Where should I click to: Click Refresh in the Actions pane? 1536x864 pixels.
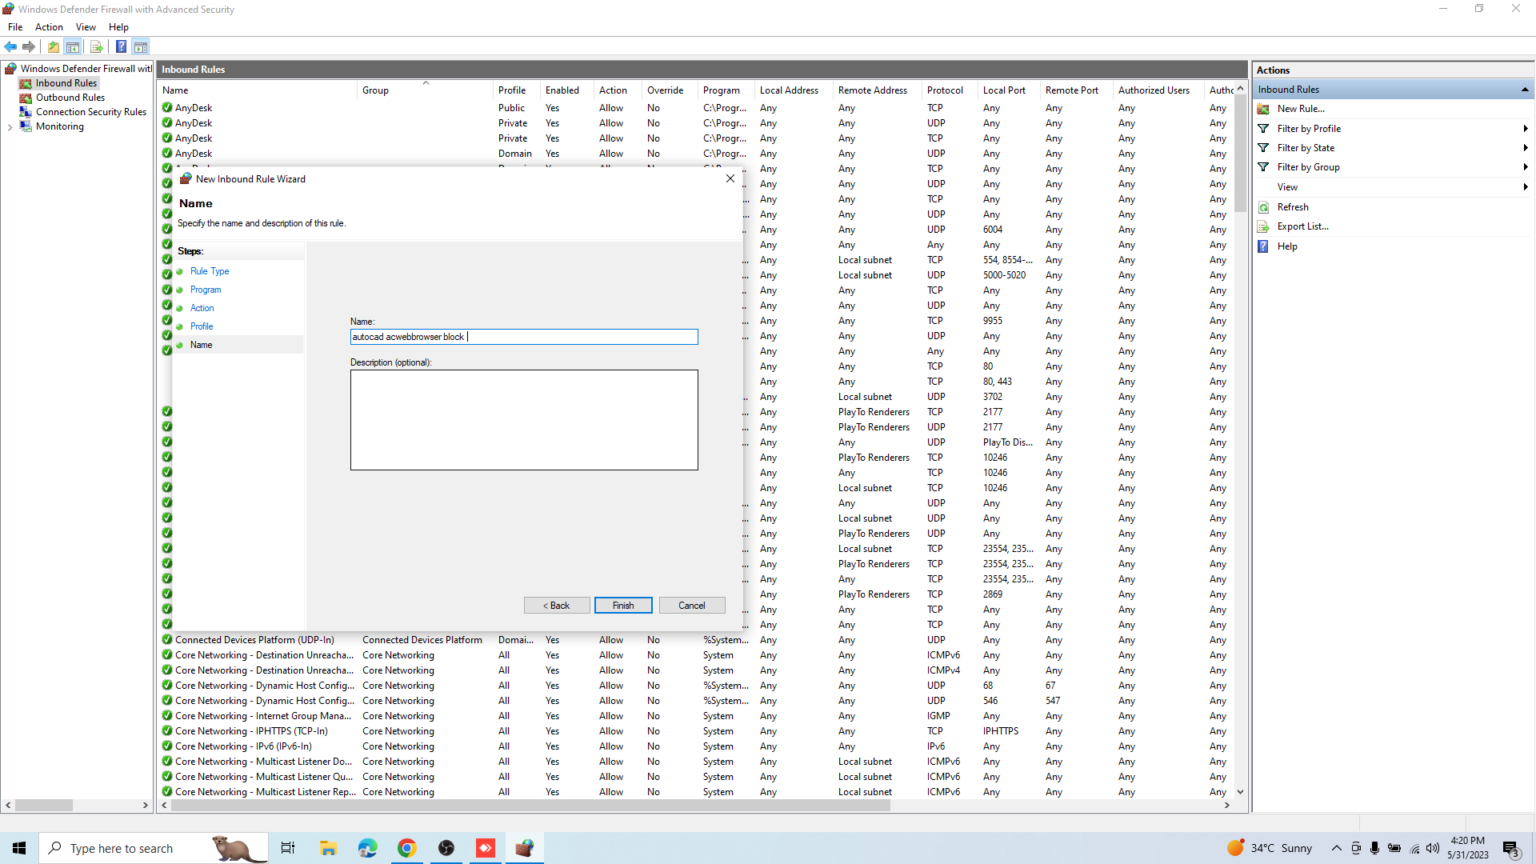point(1292,207)
